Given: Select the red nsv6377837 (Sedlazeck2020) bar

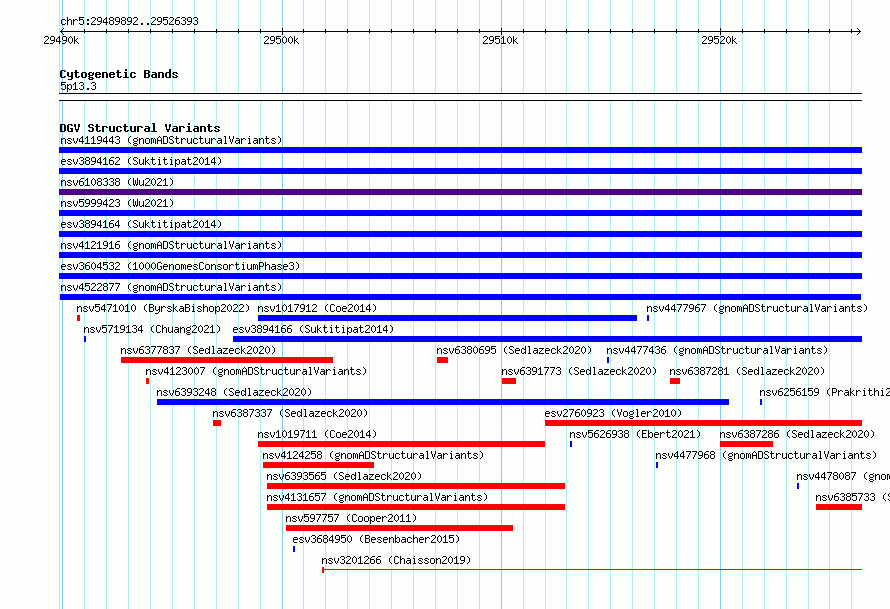Looking at the screenshot, I should click(x=226, y=360).
